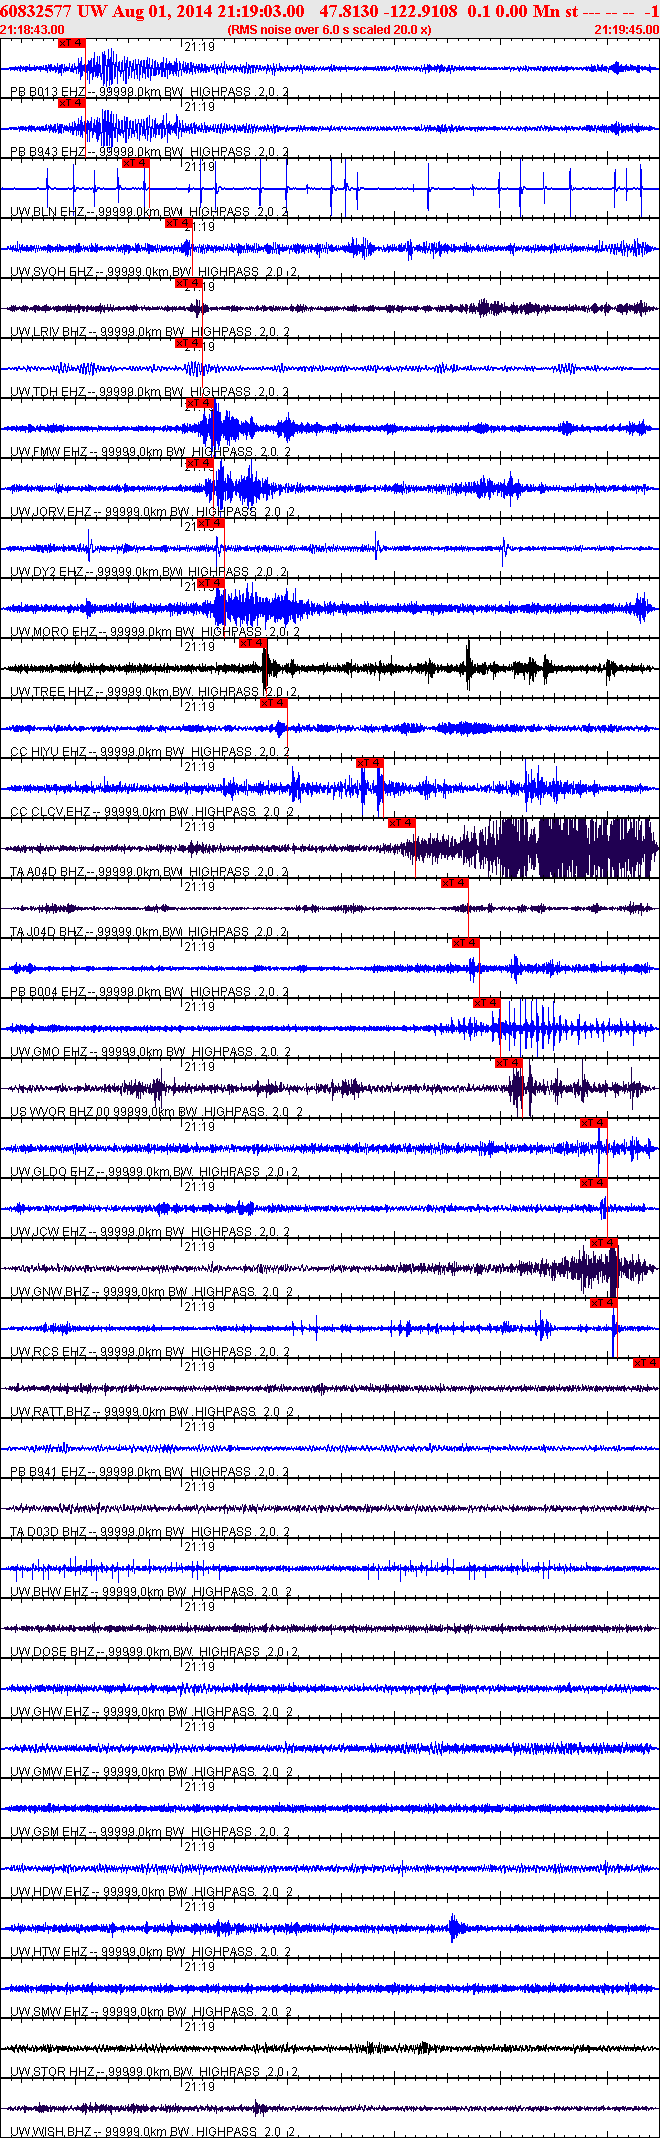The image size is (660, 2138).
Task: Select the pick marker on CC CLCV trace
Action: click(x=370, y=763)
